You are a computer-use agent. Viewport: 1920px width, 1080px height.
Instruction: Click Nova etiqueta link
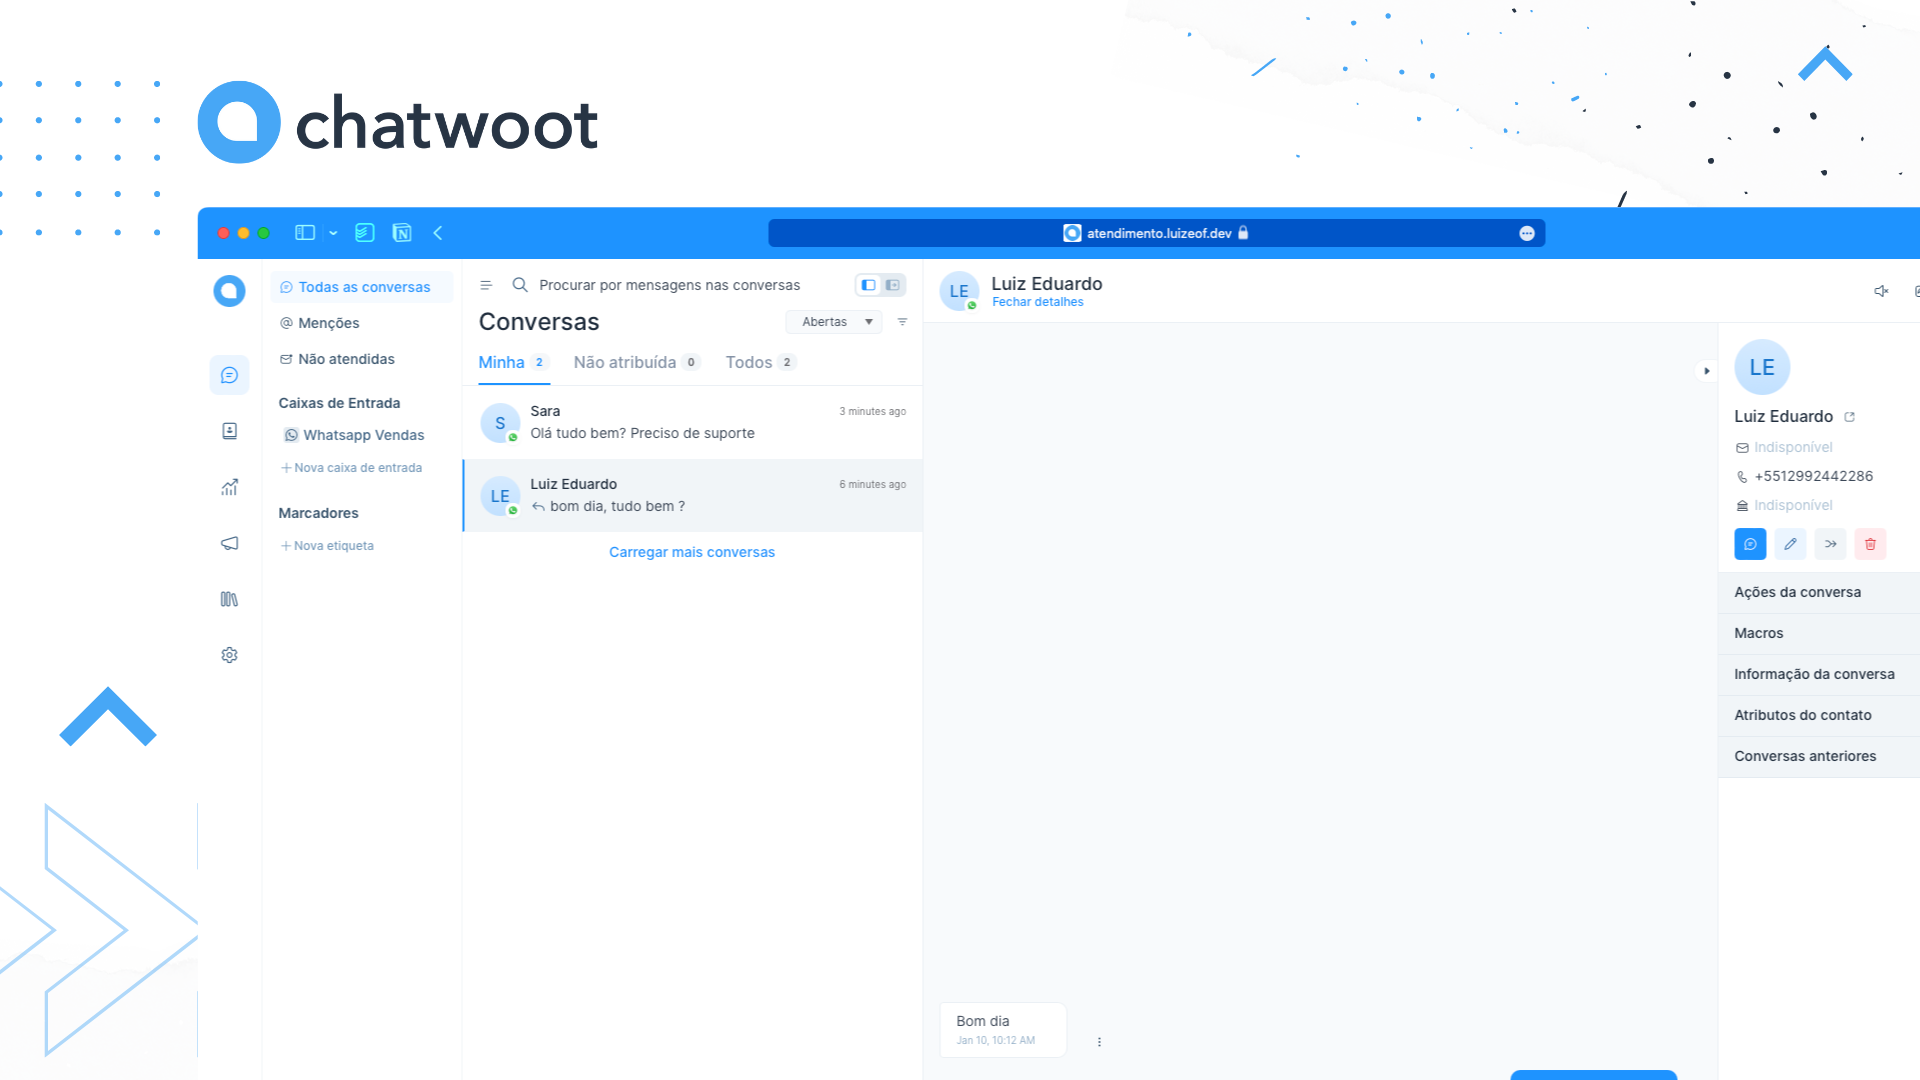pos(327,546)
